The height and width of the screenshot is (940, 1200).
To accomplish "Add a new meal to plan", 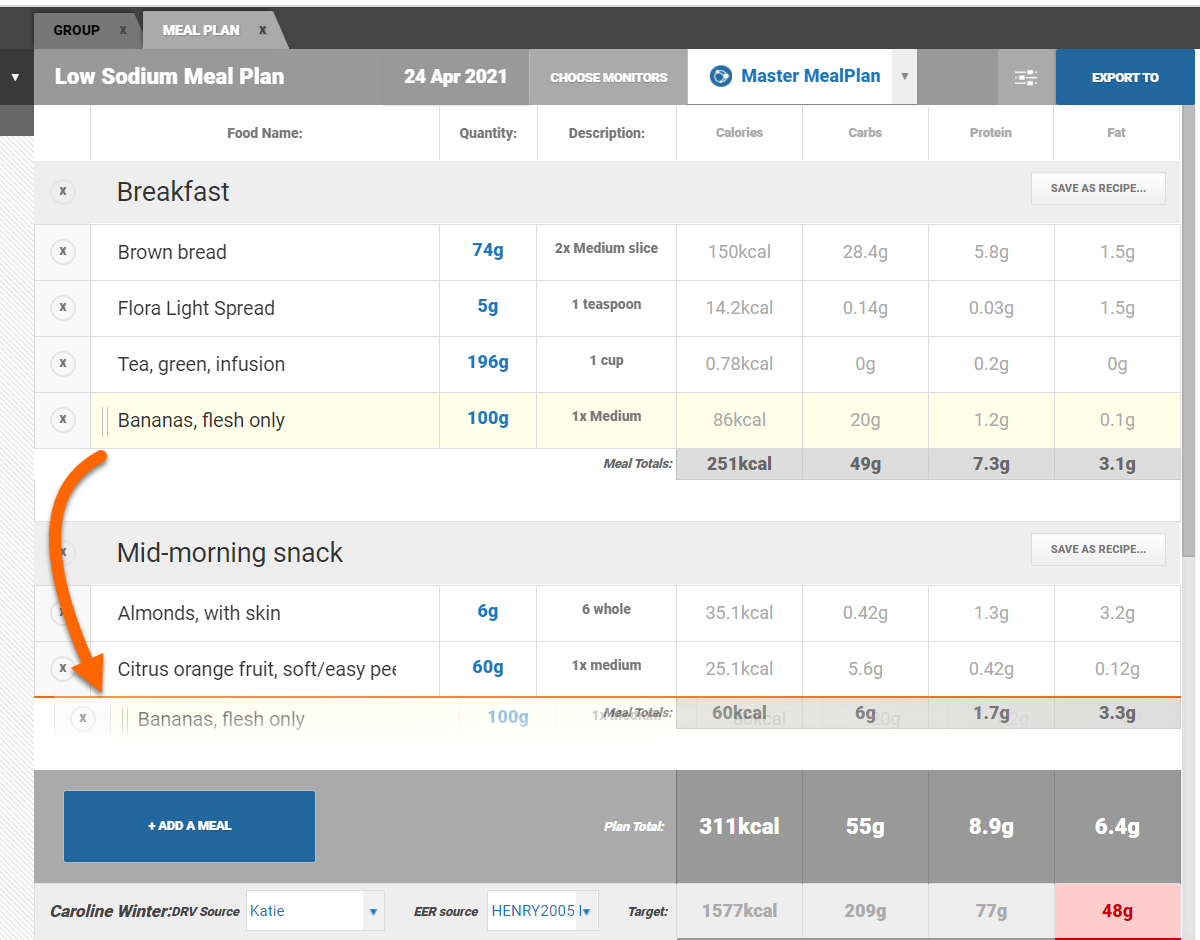I will 189,826.
